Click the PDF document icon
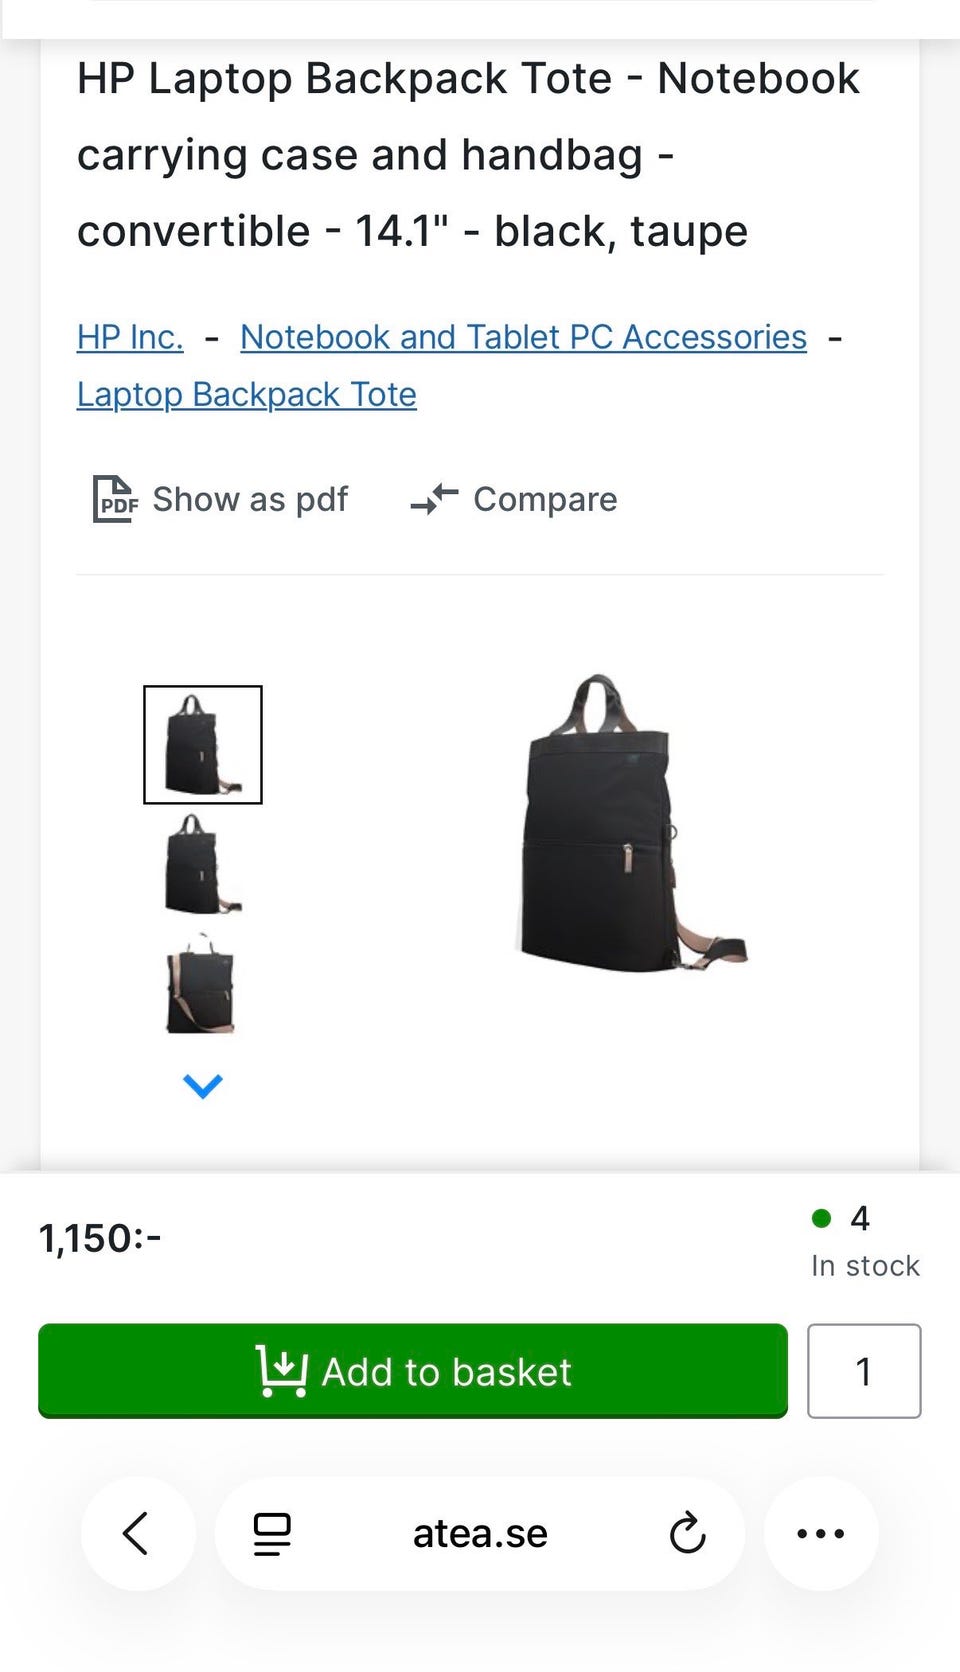Viewport: 960px width, 1672px height. coord(115,499)
